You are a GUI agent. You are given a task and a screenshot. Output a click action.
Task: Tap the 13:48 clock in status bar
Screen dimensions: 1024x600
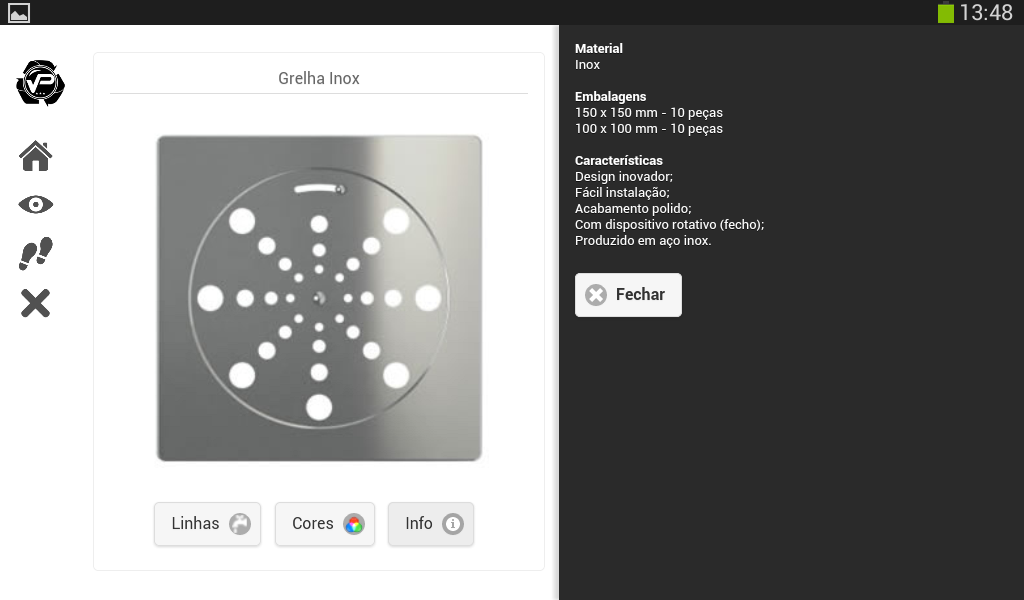986,13
